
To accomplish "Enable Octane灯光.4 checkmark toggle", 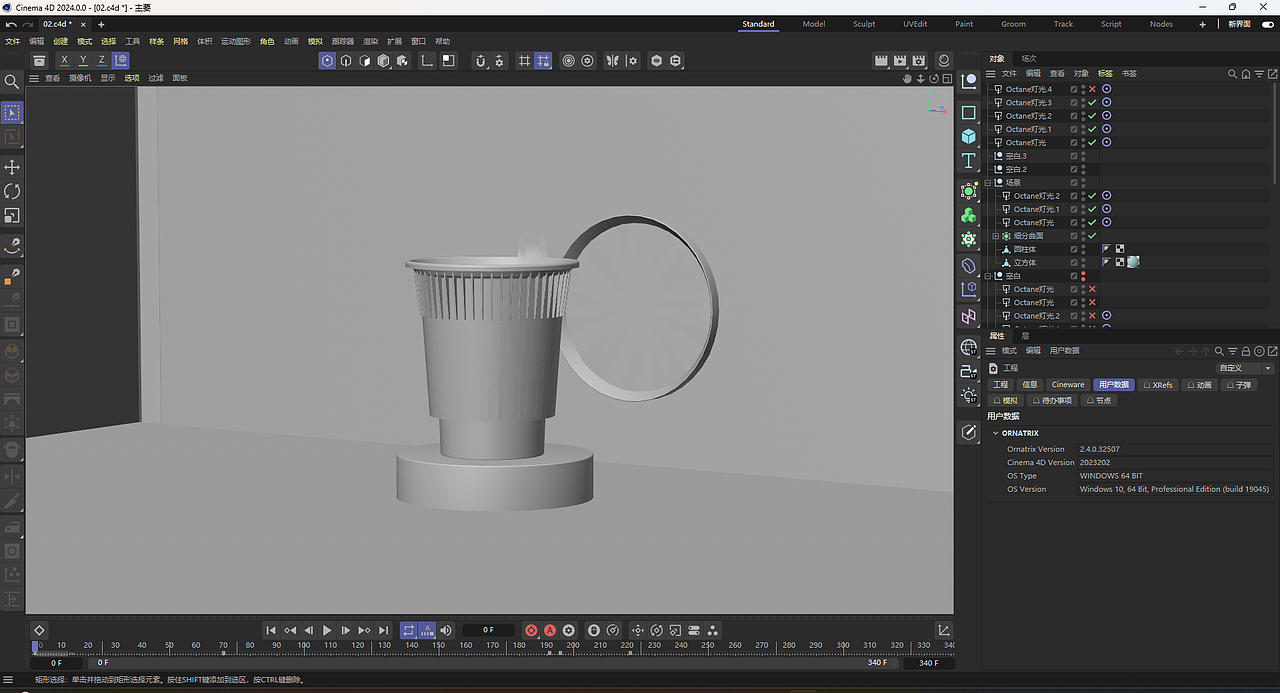I will tap(1092, 89).
